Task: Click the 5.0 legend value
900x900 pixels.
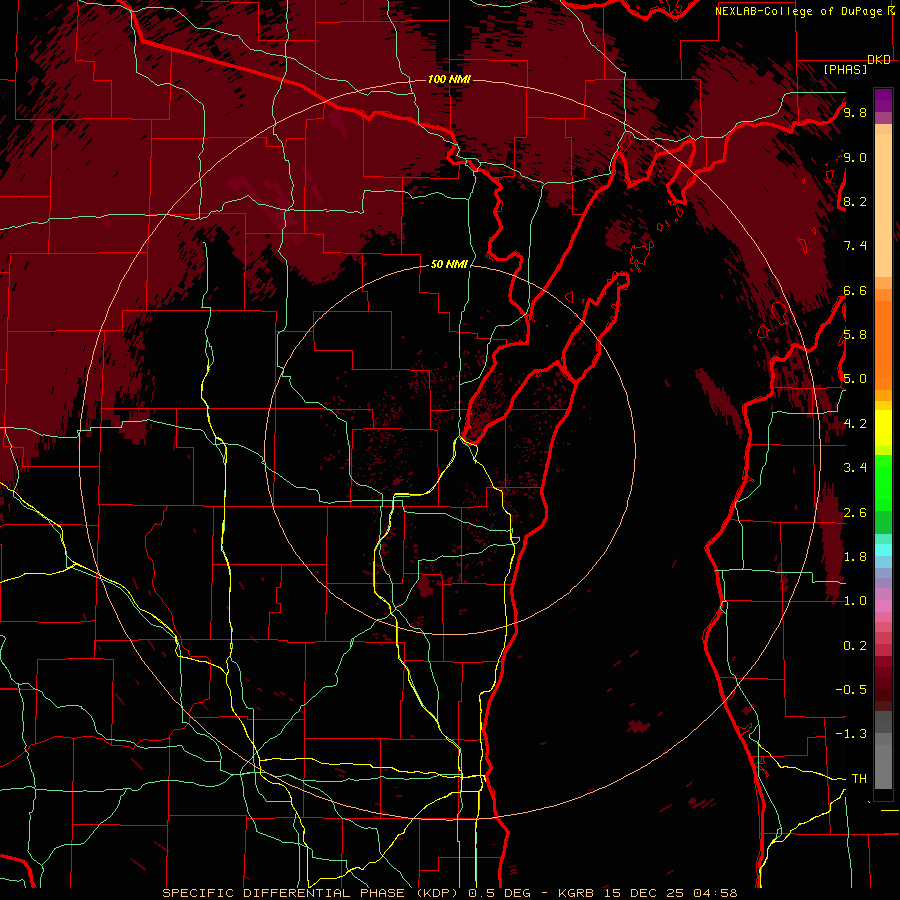Action: tap(855, 379)
